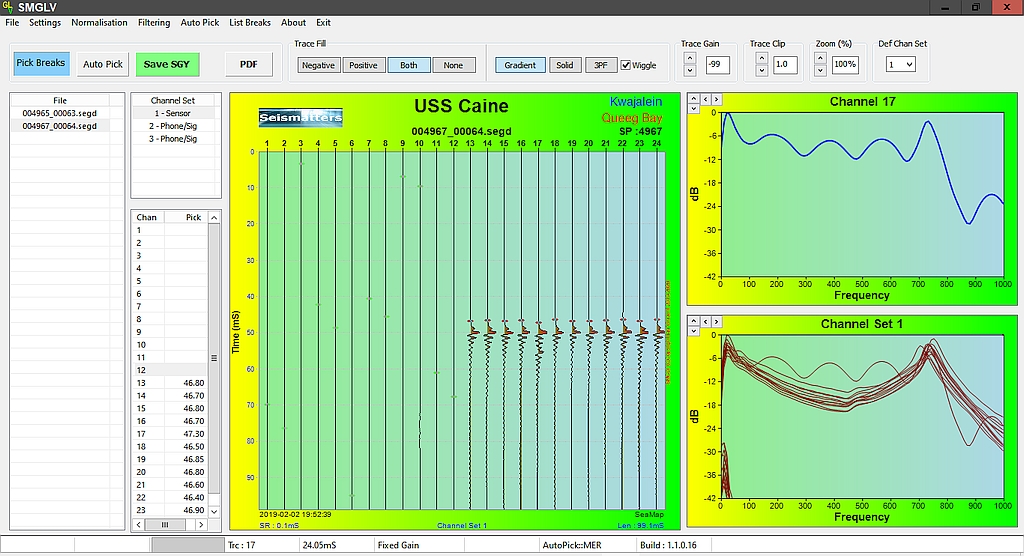Open Normalisation menu
Screen dimensions: 1024x556
pyautogui.click(x=99, y=22)
